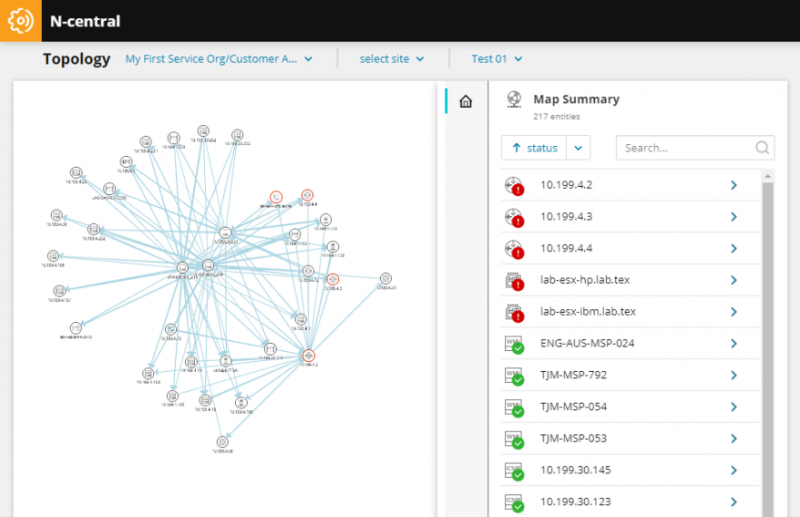
Task: Click the failed router icon for 10.199.4.2
Action: coord(514,186)
